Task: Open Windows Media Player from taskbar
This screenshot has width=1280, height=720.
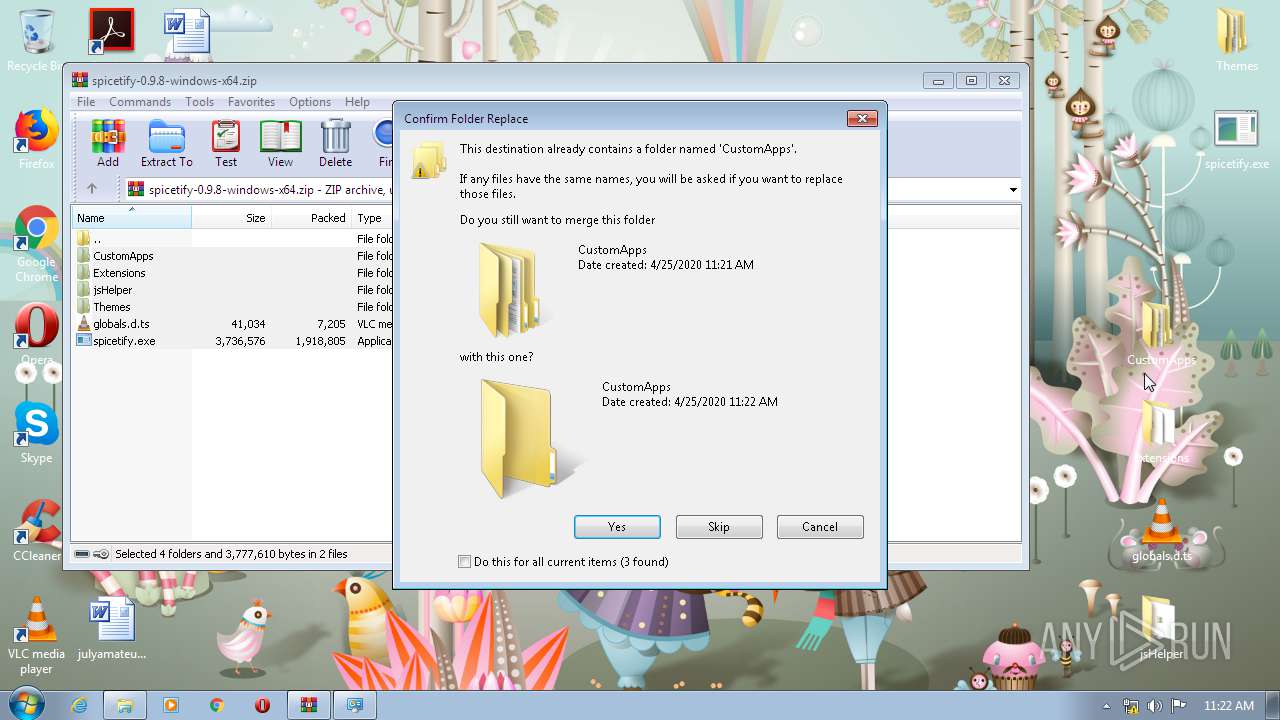Action: [x=170, y=705]
